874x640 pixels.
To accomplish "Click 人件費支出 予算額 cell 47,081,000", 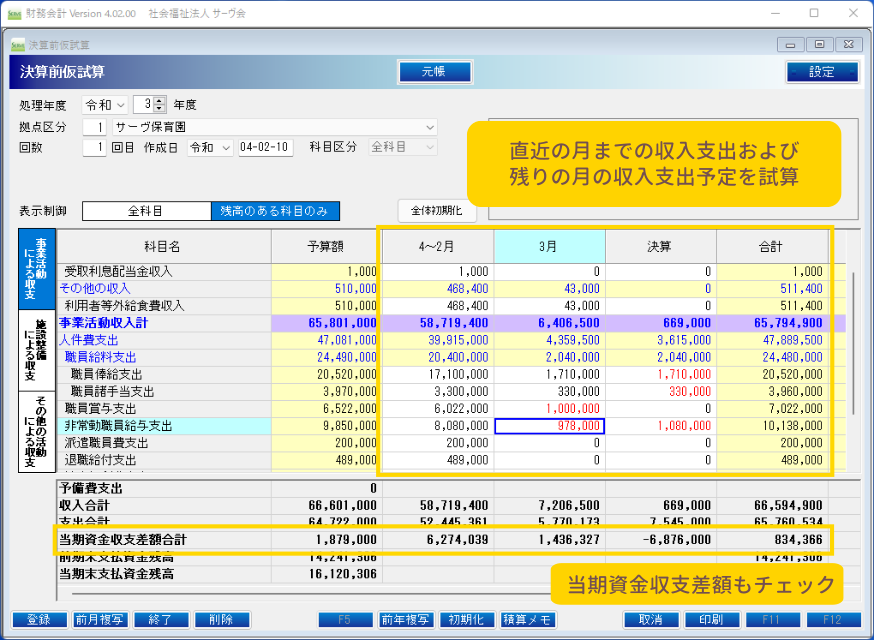I will click(327, 341).
